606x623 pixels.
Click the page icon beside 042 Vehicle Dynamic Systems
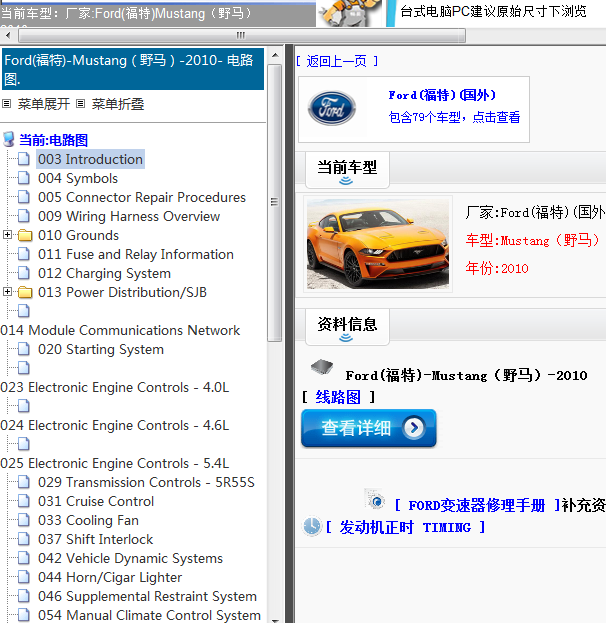[24, 558]
